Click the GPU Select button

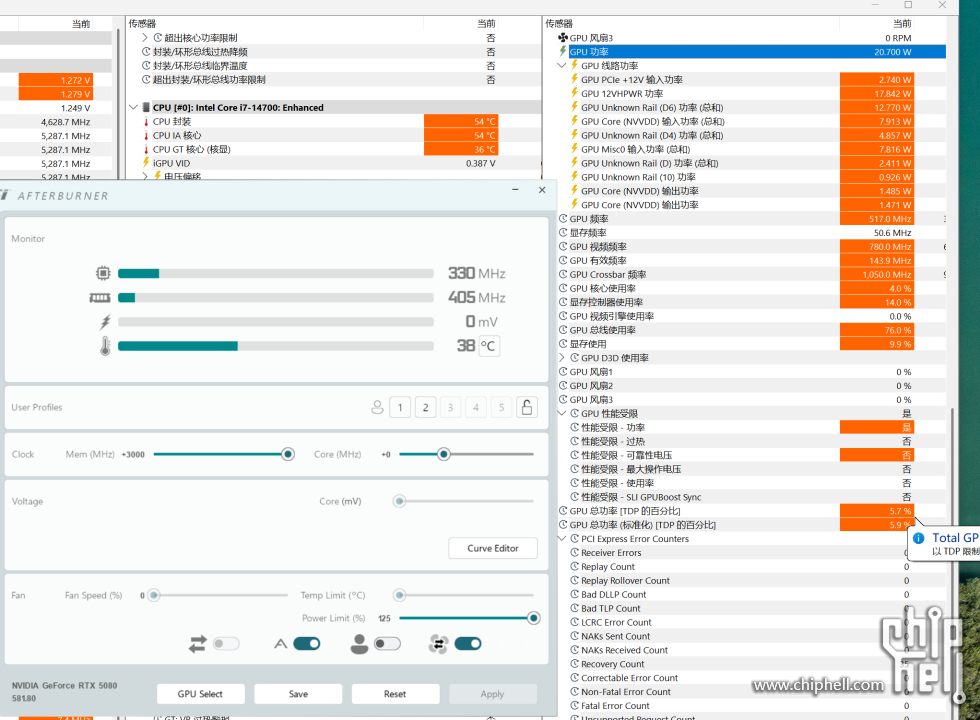coord(200,694)
